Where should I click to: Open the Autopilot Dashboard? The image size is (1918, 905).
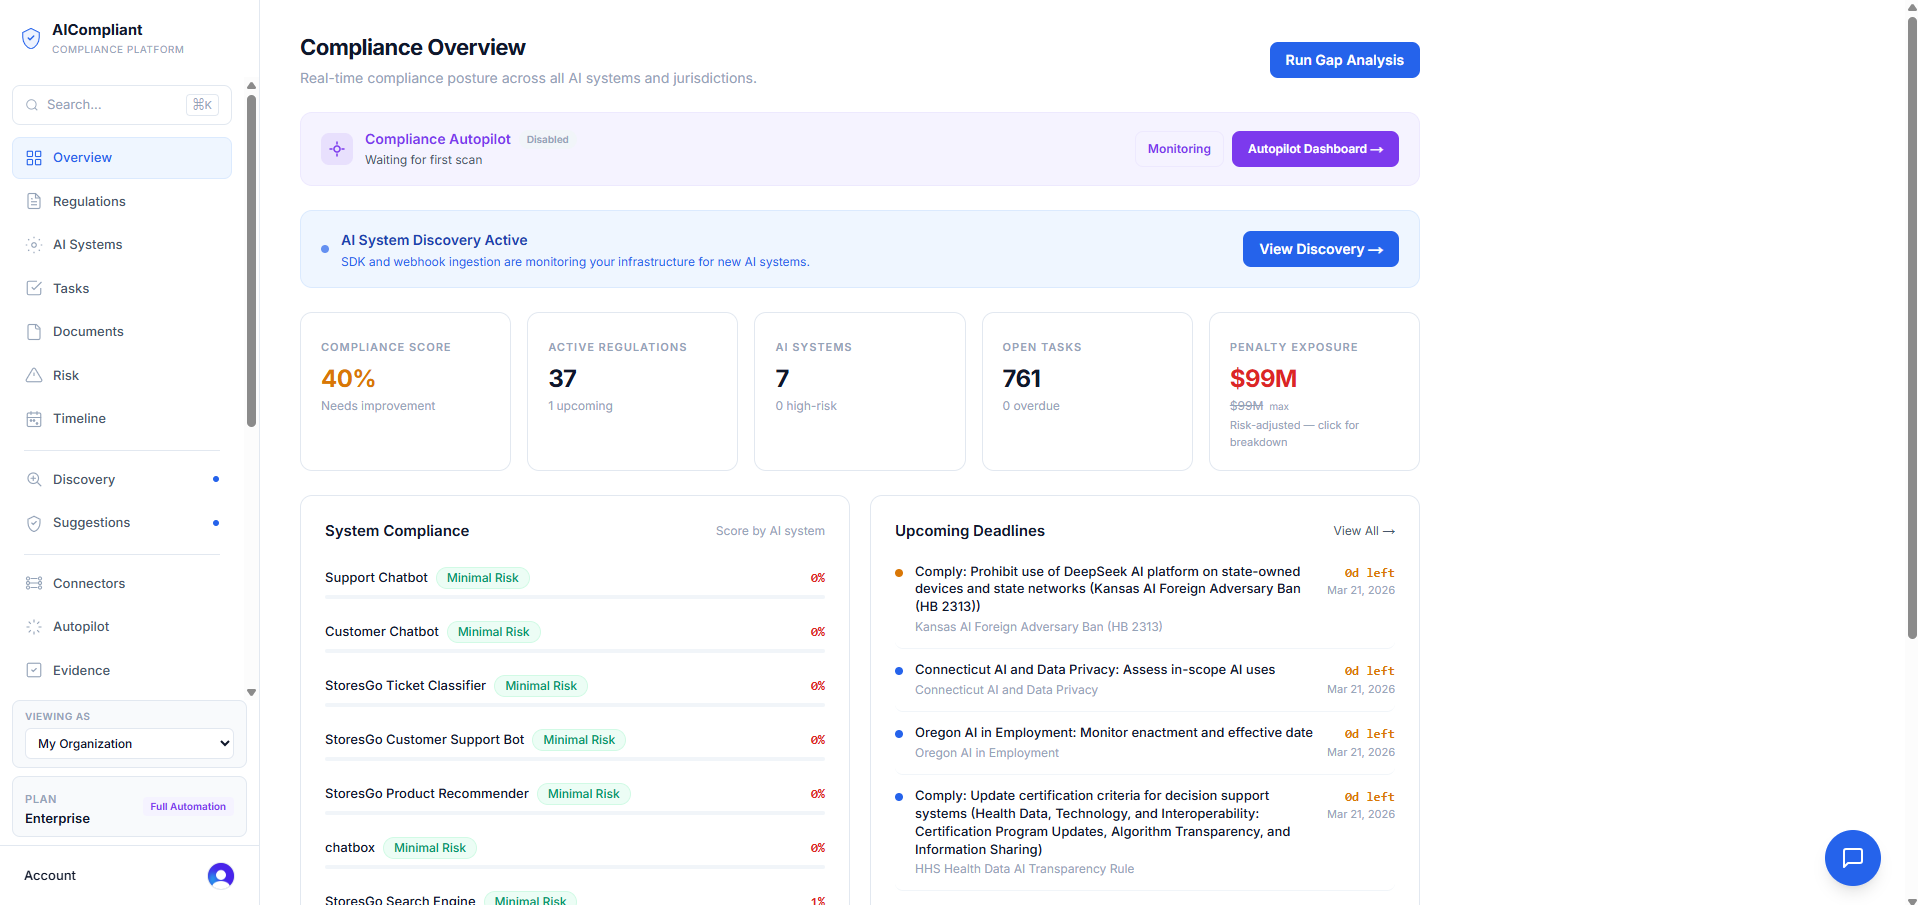(x=1315, y=149)
